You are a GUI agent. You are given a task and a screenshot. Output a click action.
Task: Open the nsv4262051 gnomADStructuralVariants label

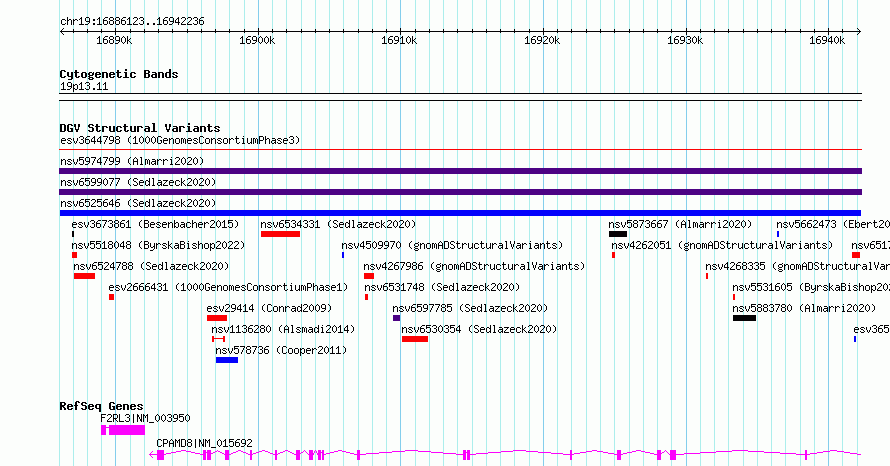(722, 245)
